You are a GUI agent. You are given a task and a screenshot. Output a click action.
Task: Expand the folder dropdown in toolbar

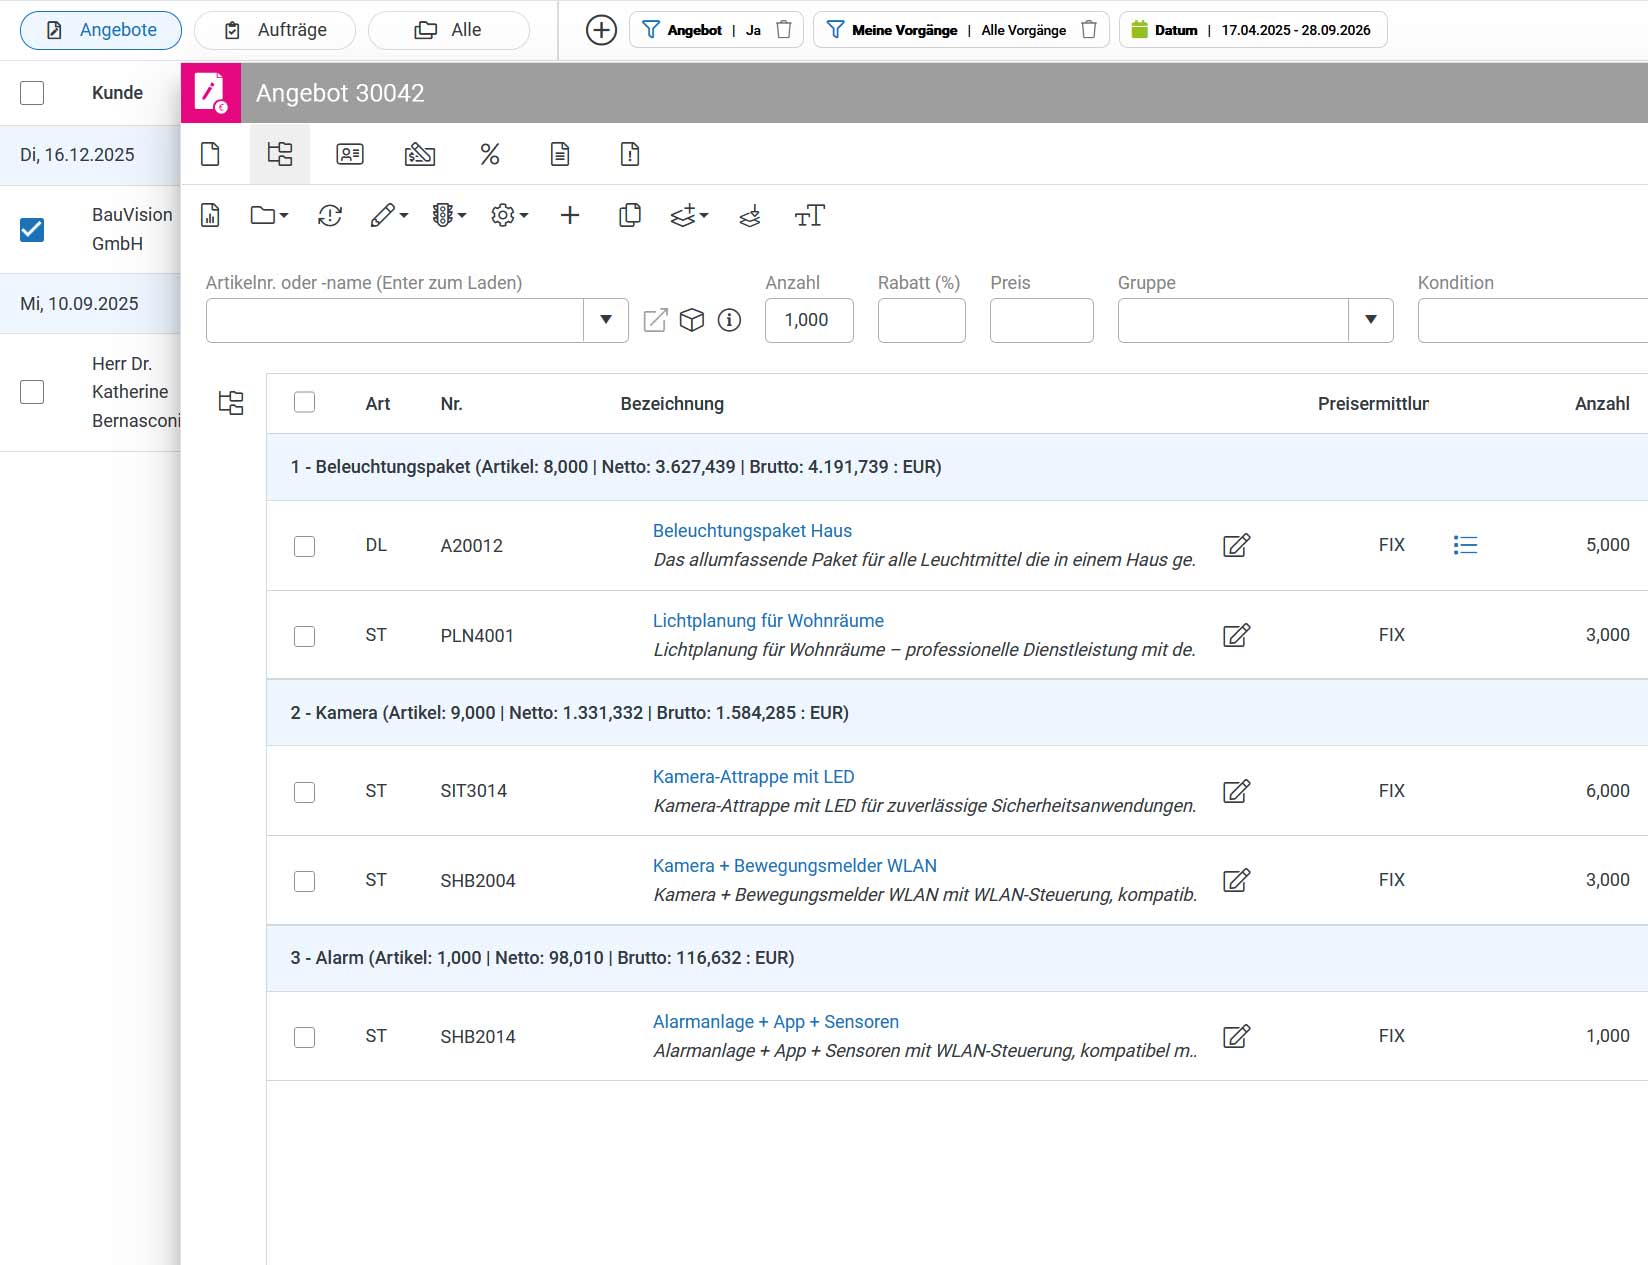coord(270,215)
